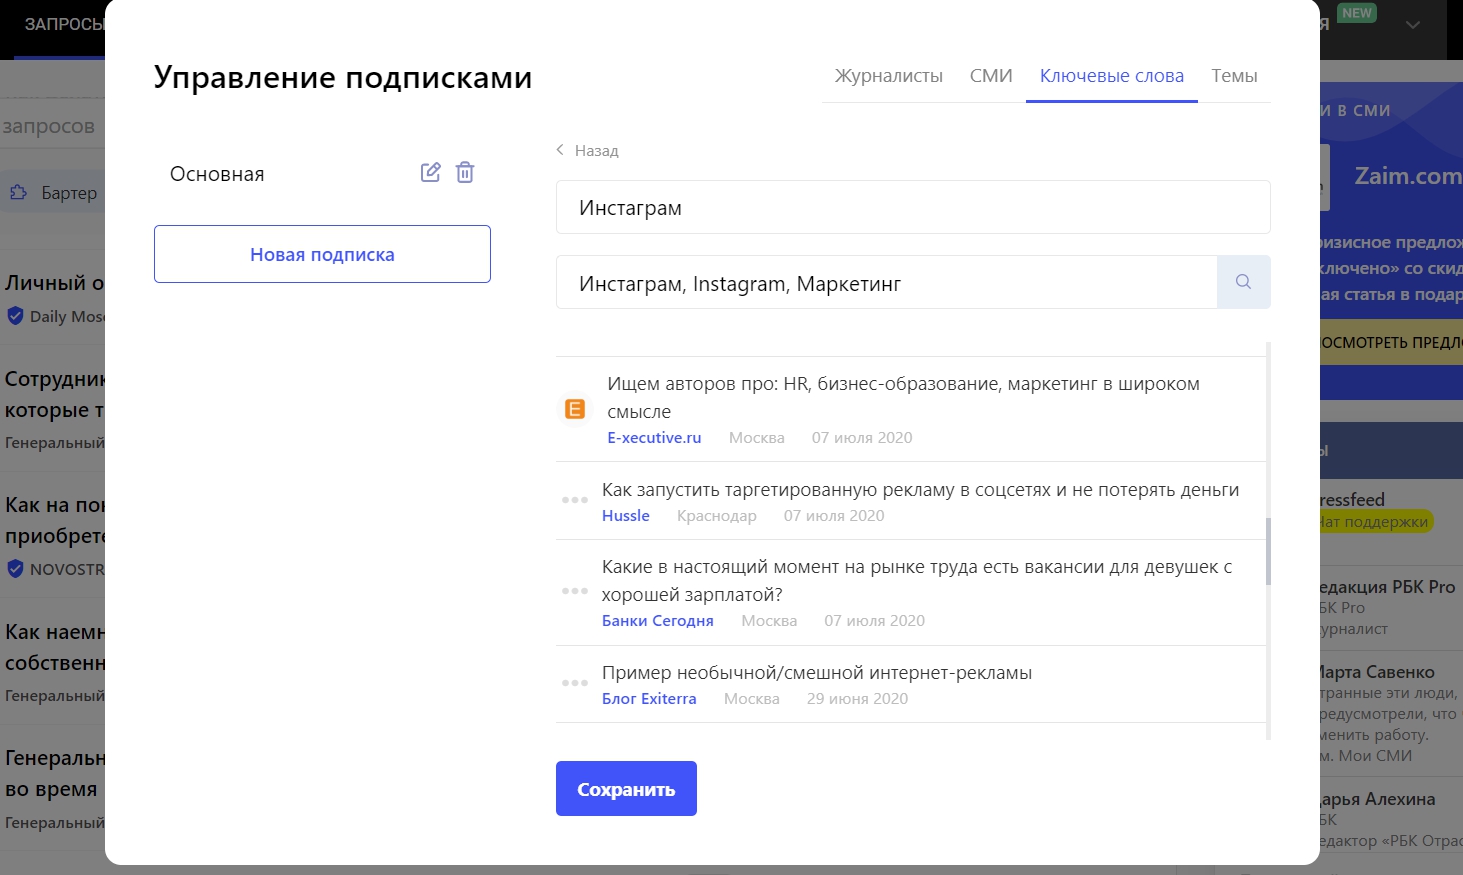Click the keyword search magnifier icon
This screenshot has height=875, width=1463.
[1243, 282]
